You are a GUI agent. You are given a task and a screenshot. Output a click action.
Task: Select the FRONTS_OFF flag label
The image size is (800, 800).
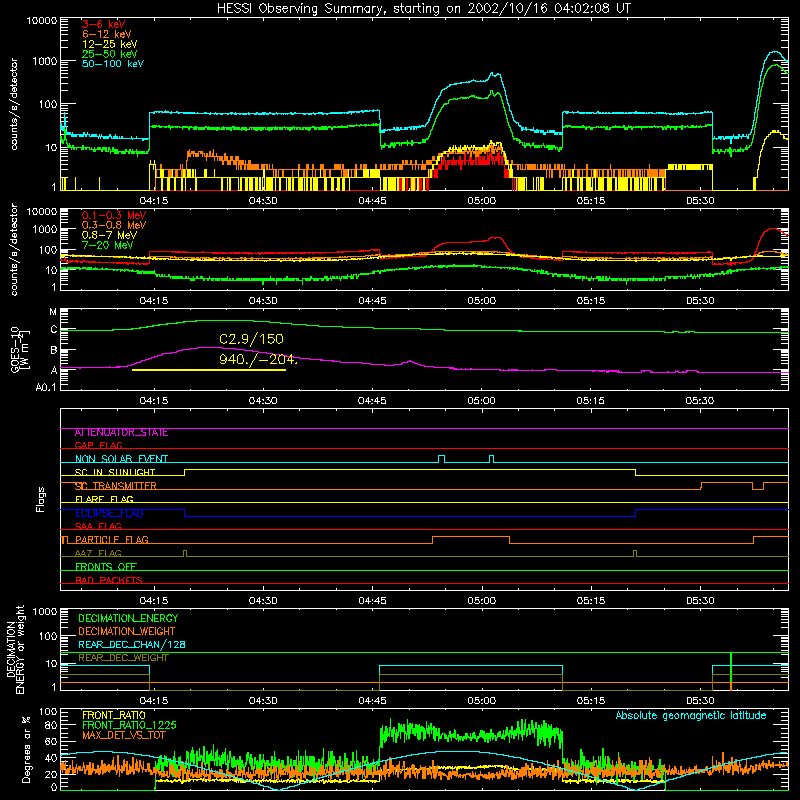[106, 567]
